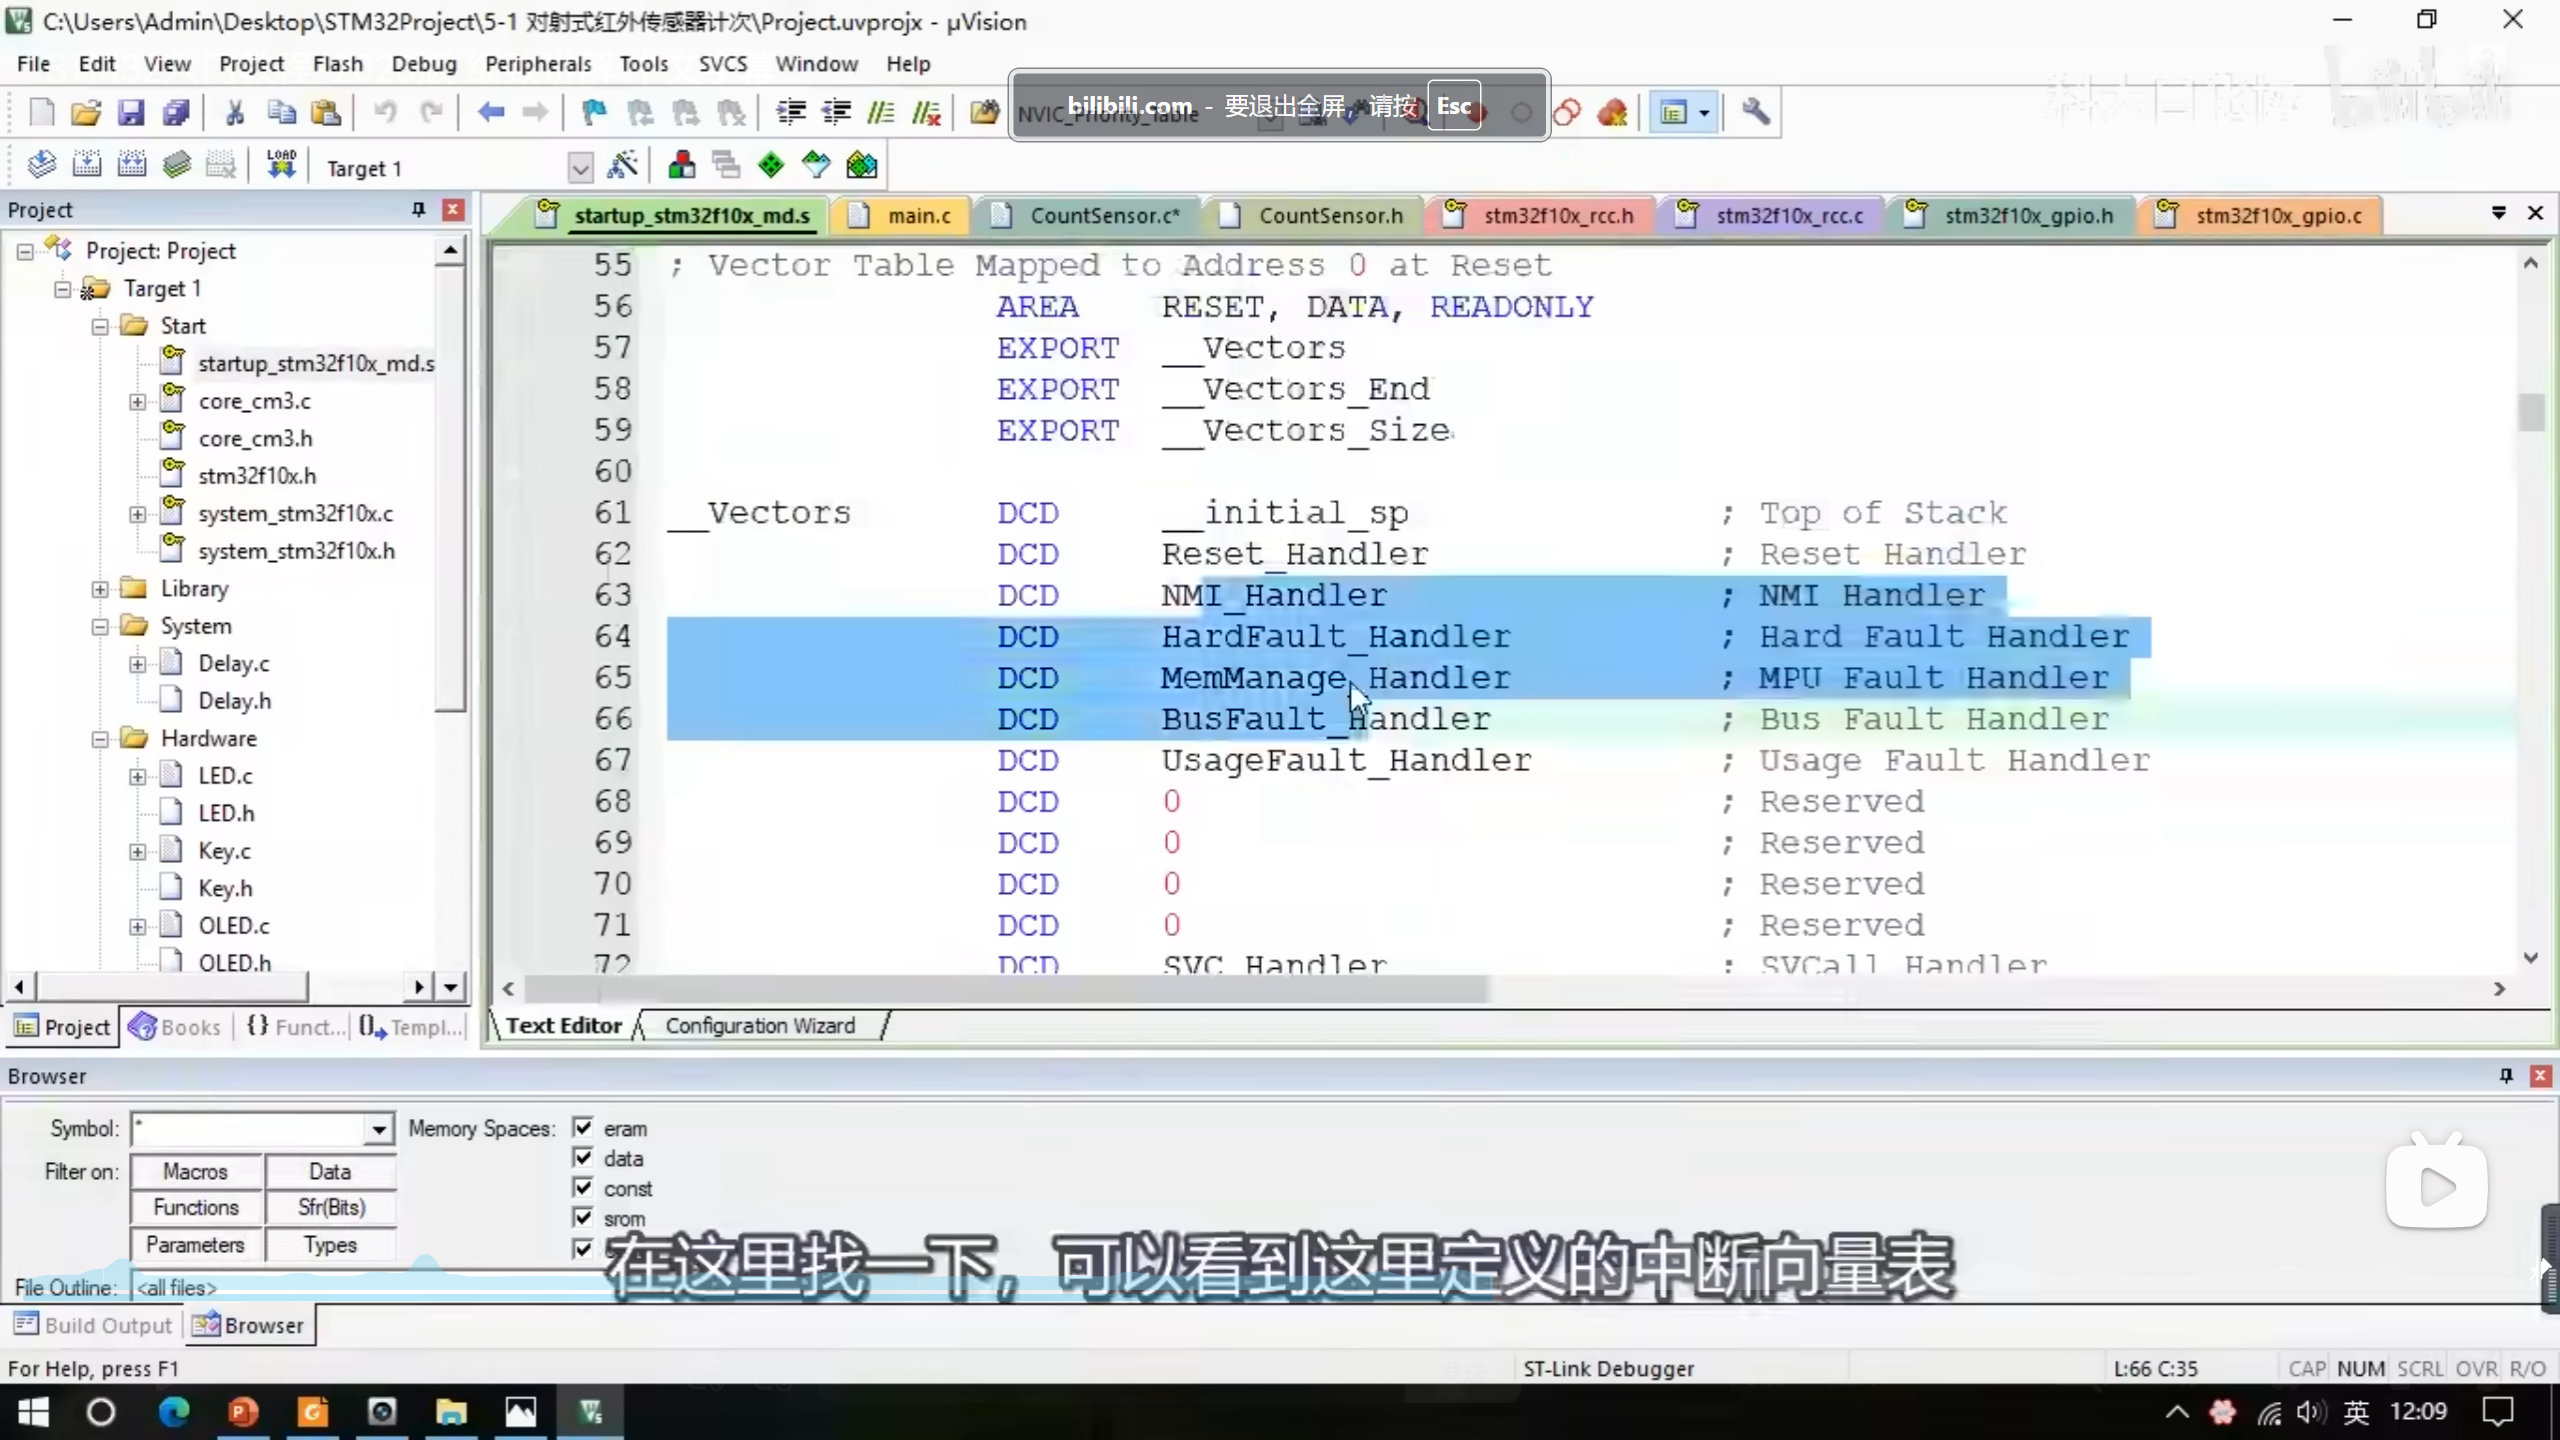The image size is (2560, 1440).
Task: Click the Insert Bookmark flag icon
Action: click(x=594, y=112)
